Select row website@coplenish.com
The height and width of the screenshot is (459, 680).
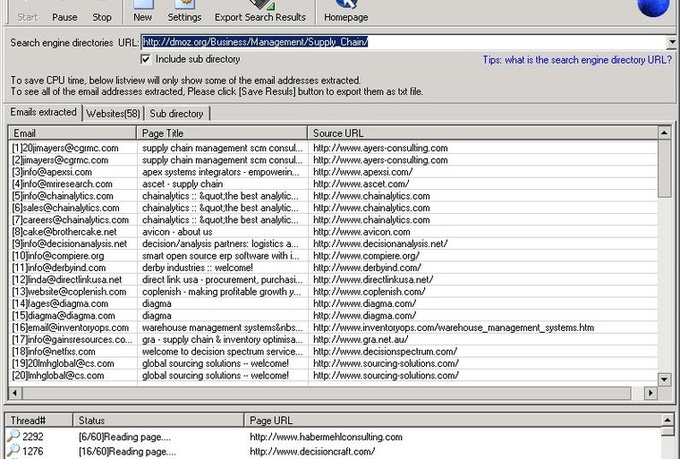pos(333,292)
